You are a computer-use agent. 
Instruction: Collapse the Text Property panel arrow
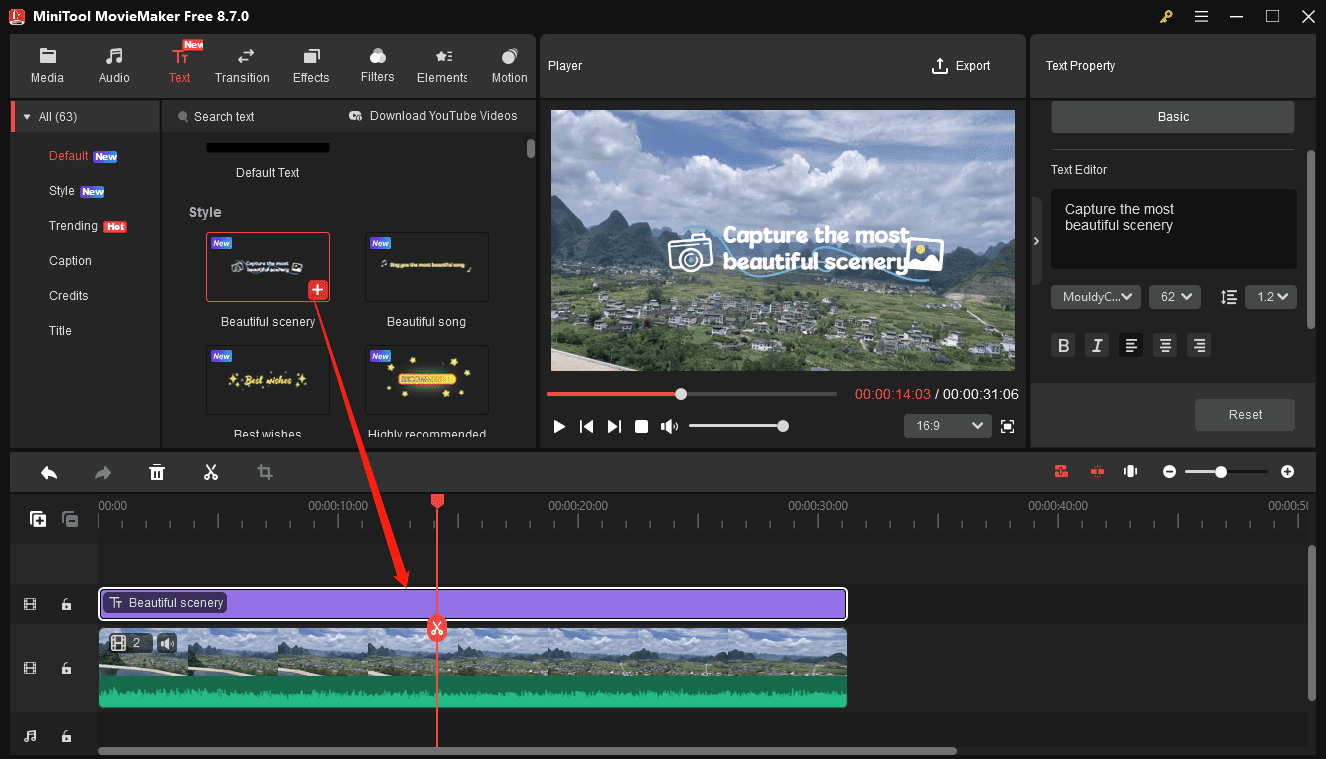coord(1036,241)
